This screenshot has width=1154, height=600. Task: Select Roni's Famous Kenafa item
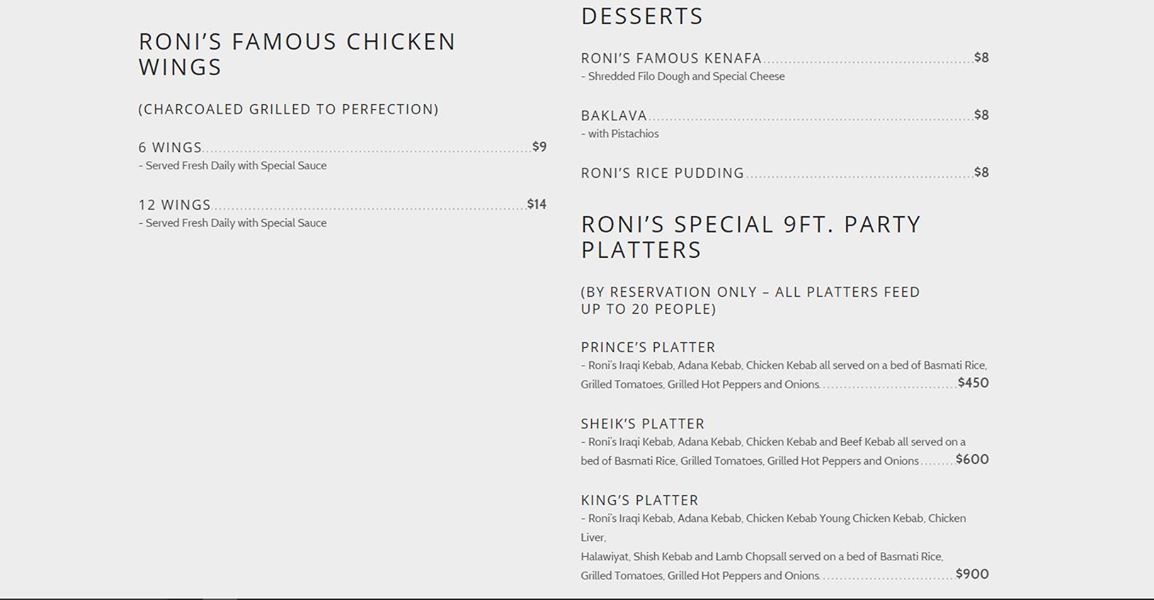pyautogui.click(x=671, y=58)
